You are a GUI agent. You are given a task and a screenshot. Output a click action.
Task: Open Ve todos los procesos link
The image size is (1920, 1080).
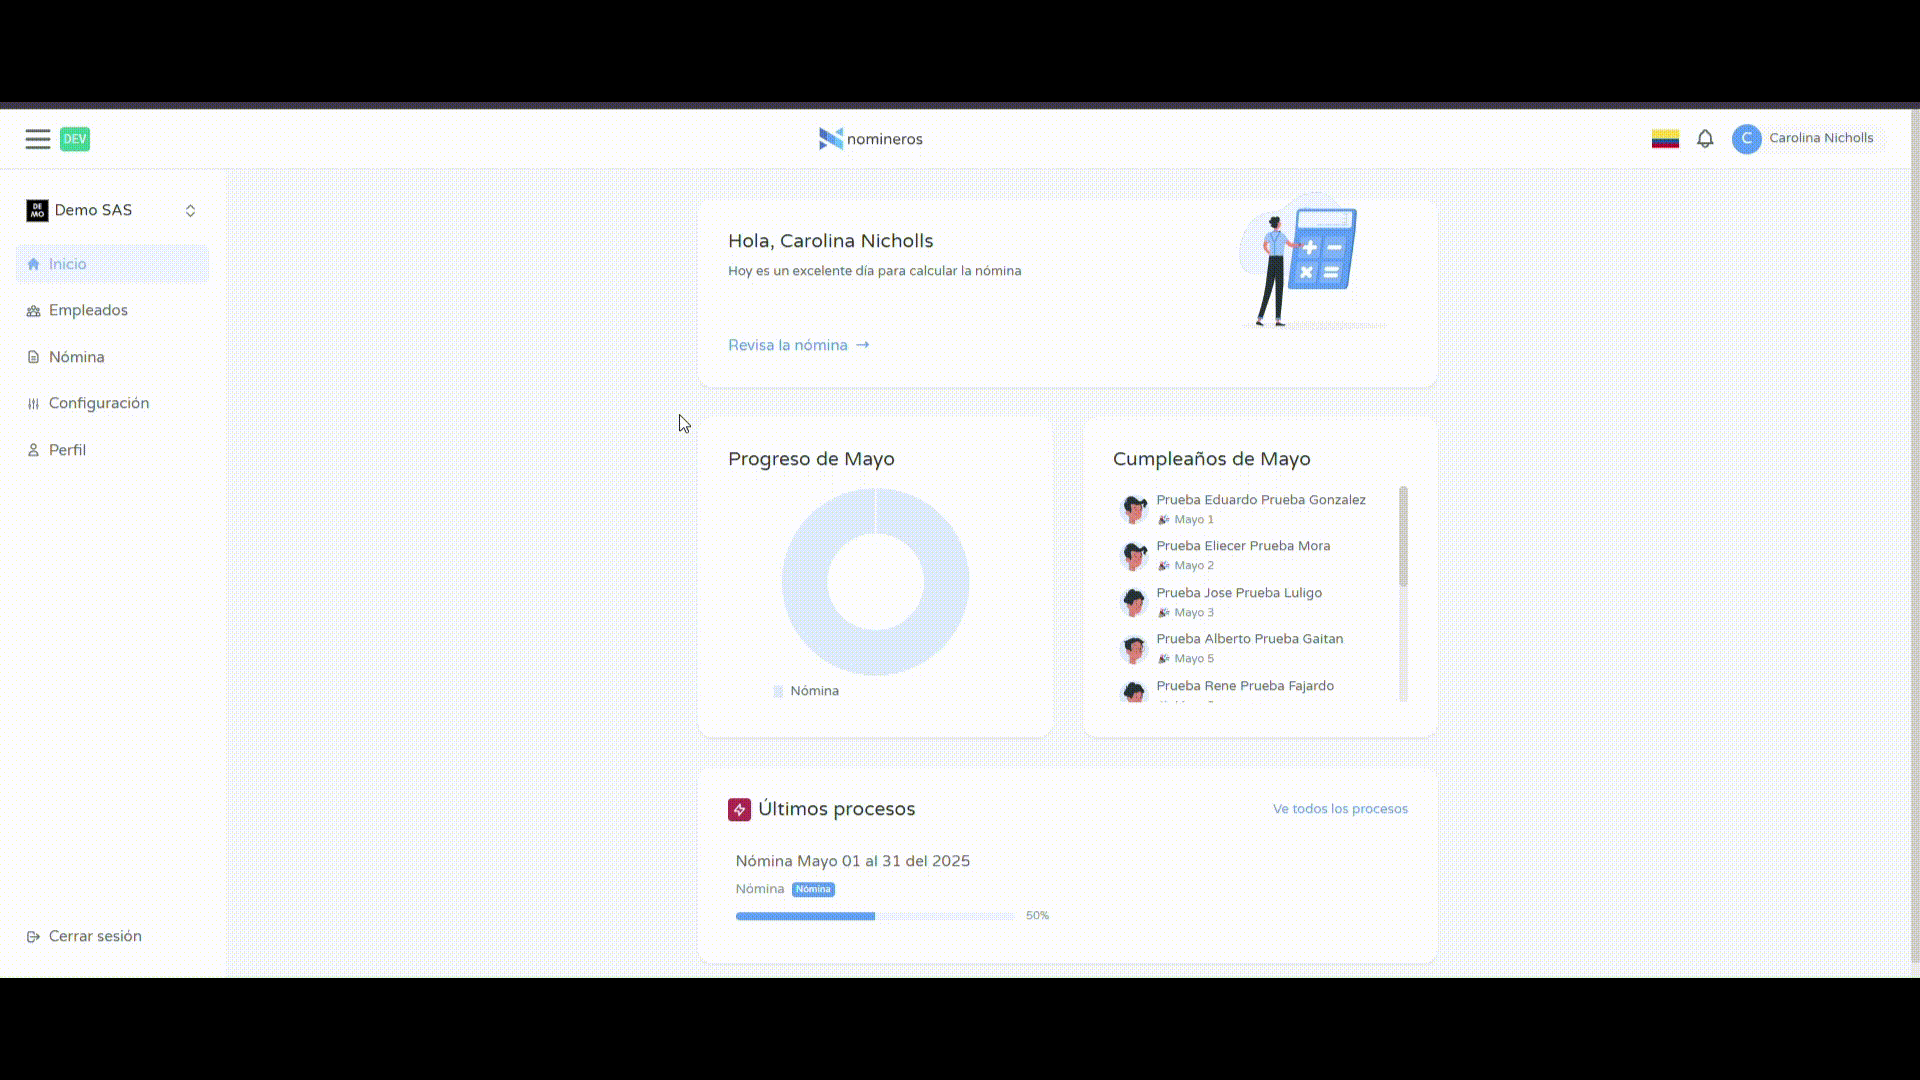click(x=1339, y=809)
